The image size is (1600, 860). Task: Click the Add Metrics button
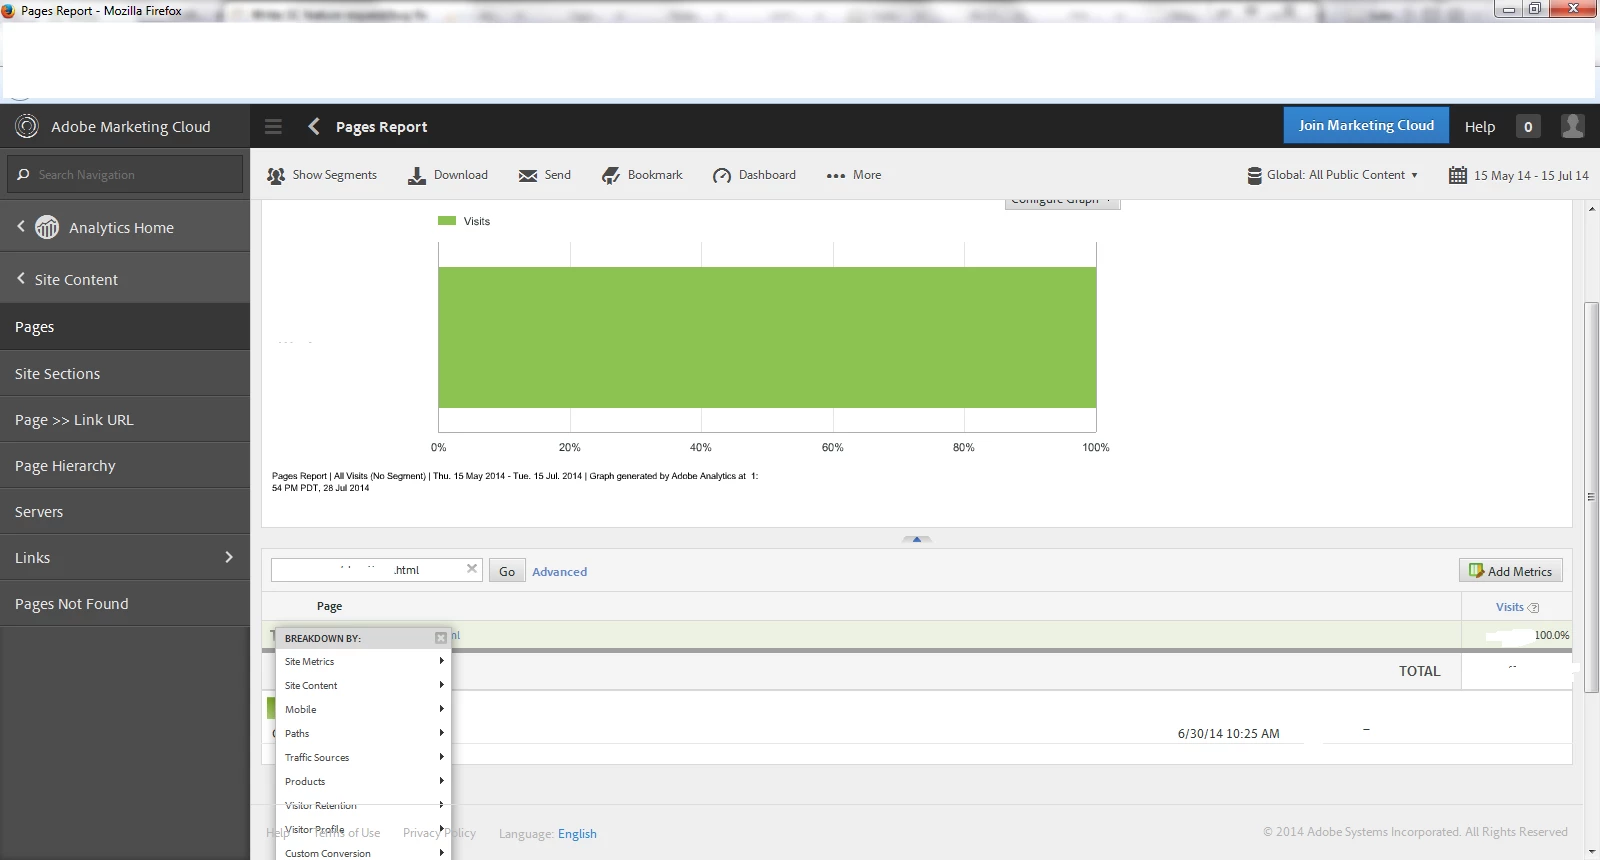1510,571
